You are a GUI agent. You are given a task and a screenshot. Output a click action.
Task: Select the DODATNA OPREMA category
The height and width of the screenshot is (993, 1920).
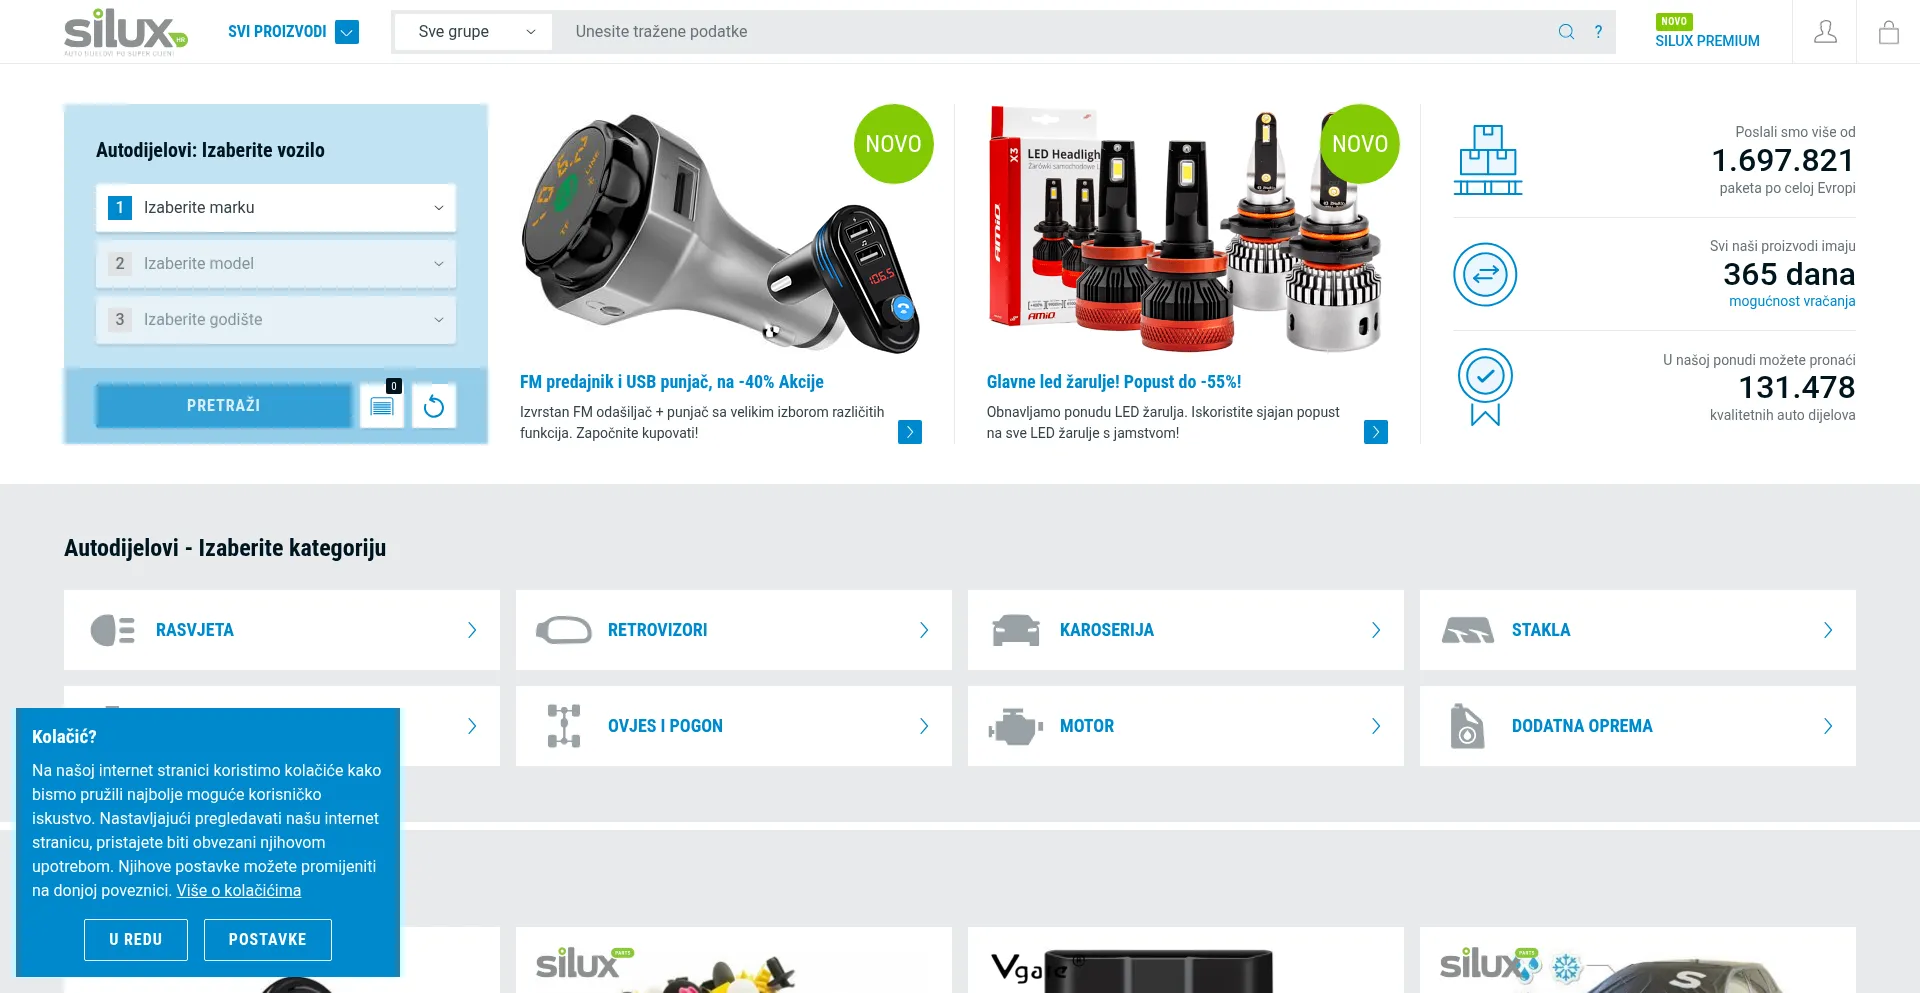(1638, 726)
